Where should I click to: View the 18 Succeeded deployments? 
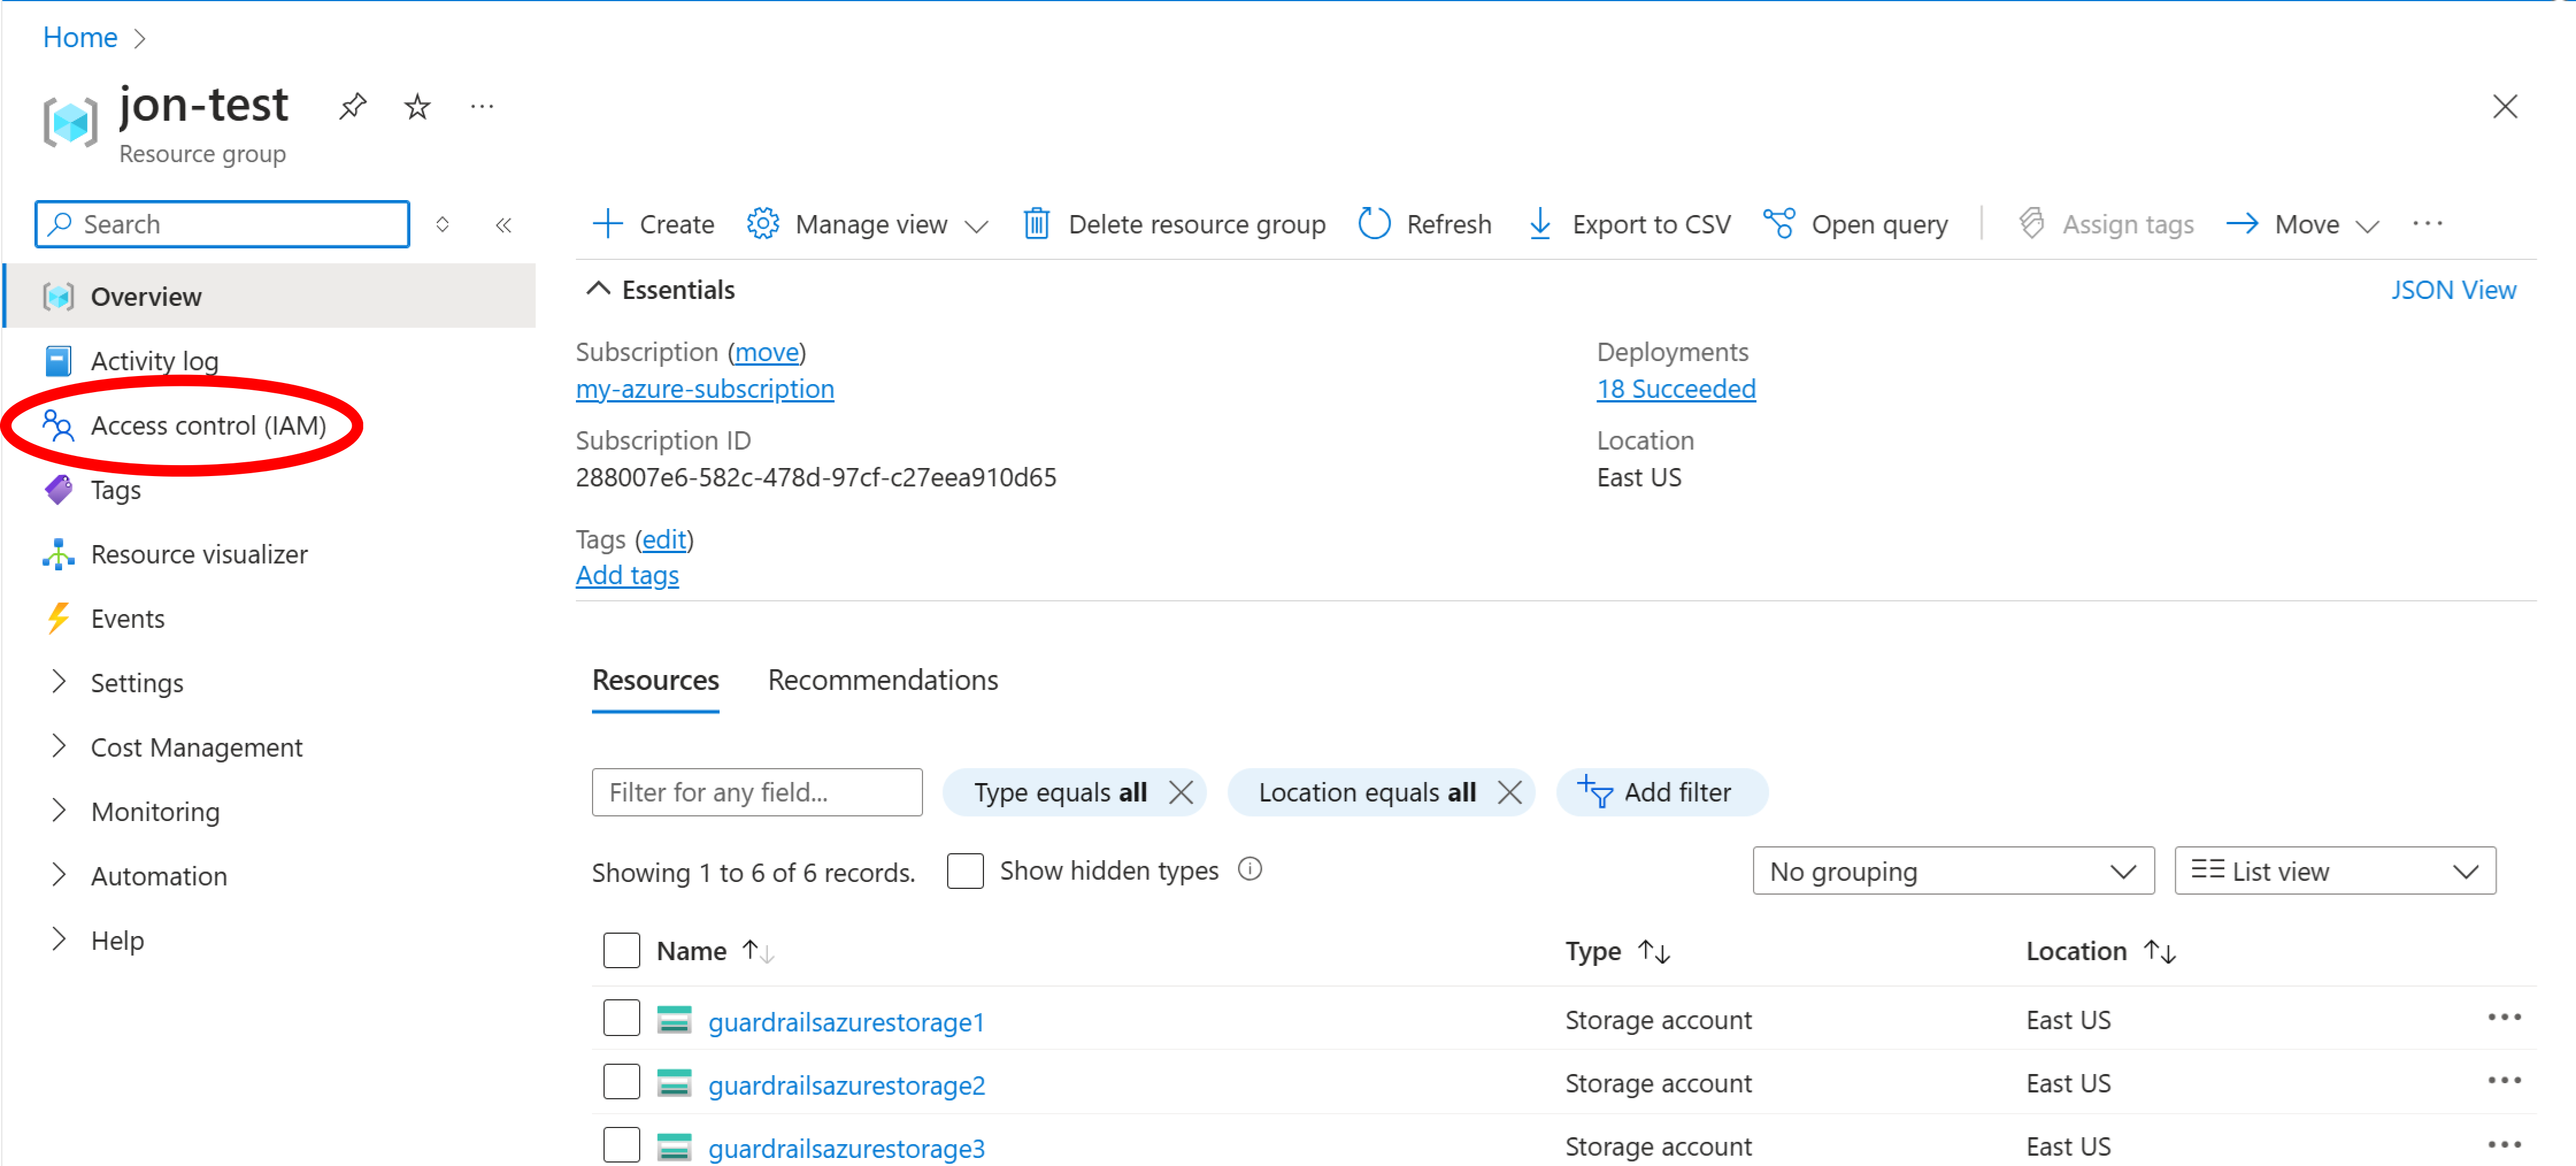click(x=1676, y=389)
